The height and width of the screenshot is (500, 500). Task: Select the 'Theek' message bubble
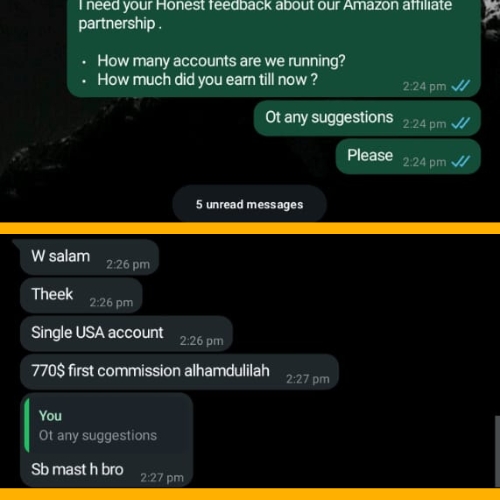coord(81,295)
